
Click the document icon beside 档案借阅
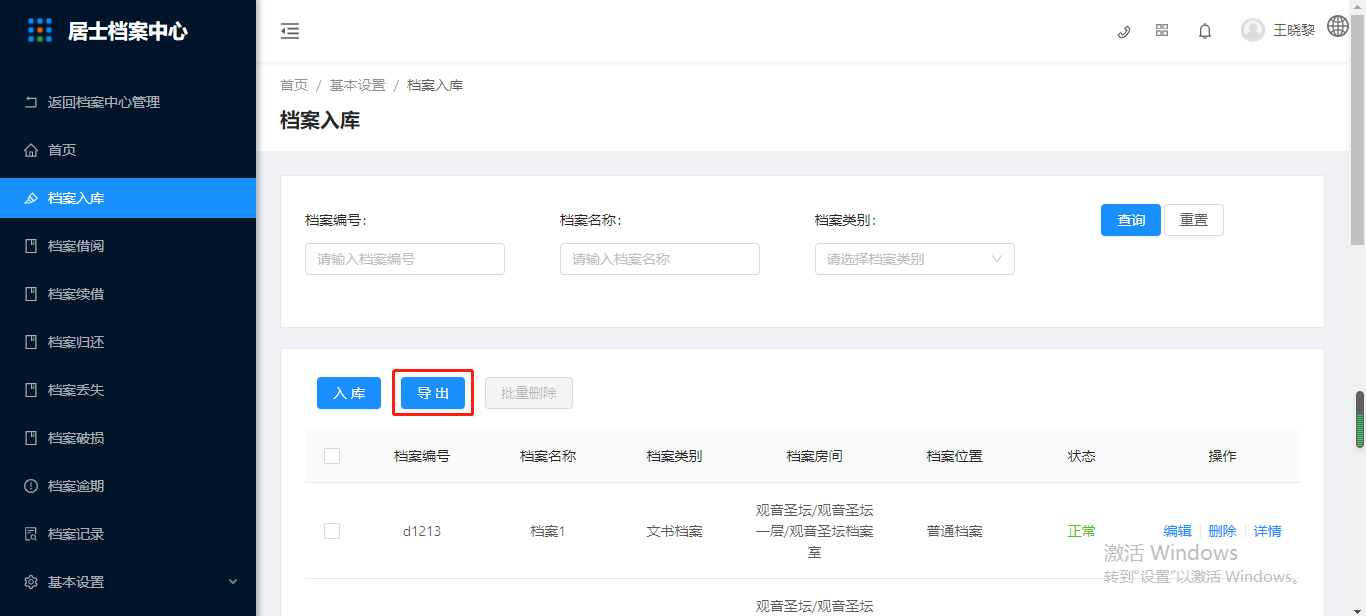(x=31, y=246)
